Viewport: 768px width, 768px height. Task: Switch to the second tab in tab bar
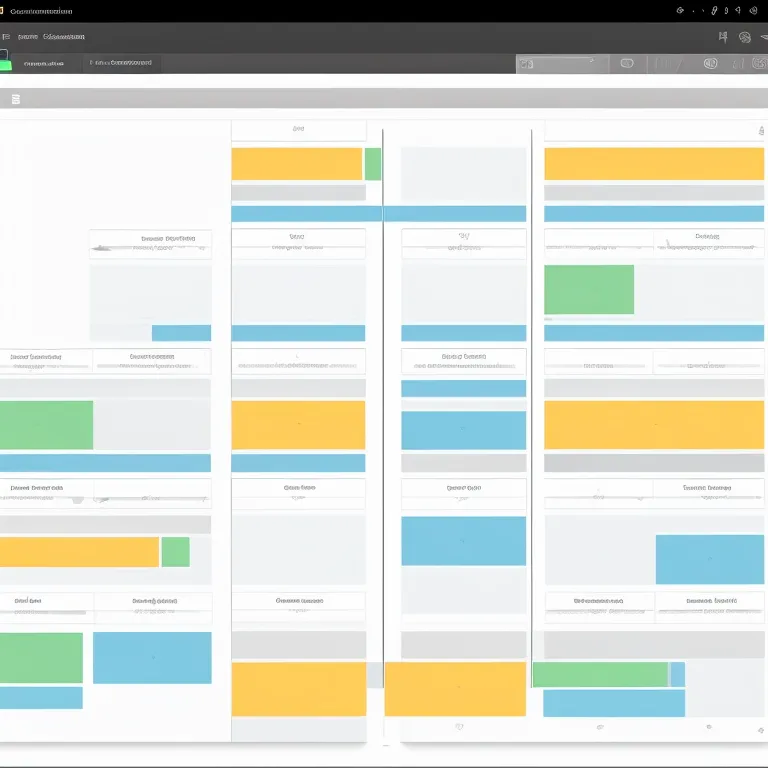(122, 63)
